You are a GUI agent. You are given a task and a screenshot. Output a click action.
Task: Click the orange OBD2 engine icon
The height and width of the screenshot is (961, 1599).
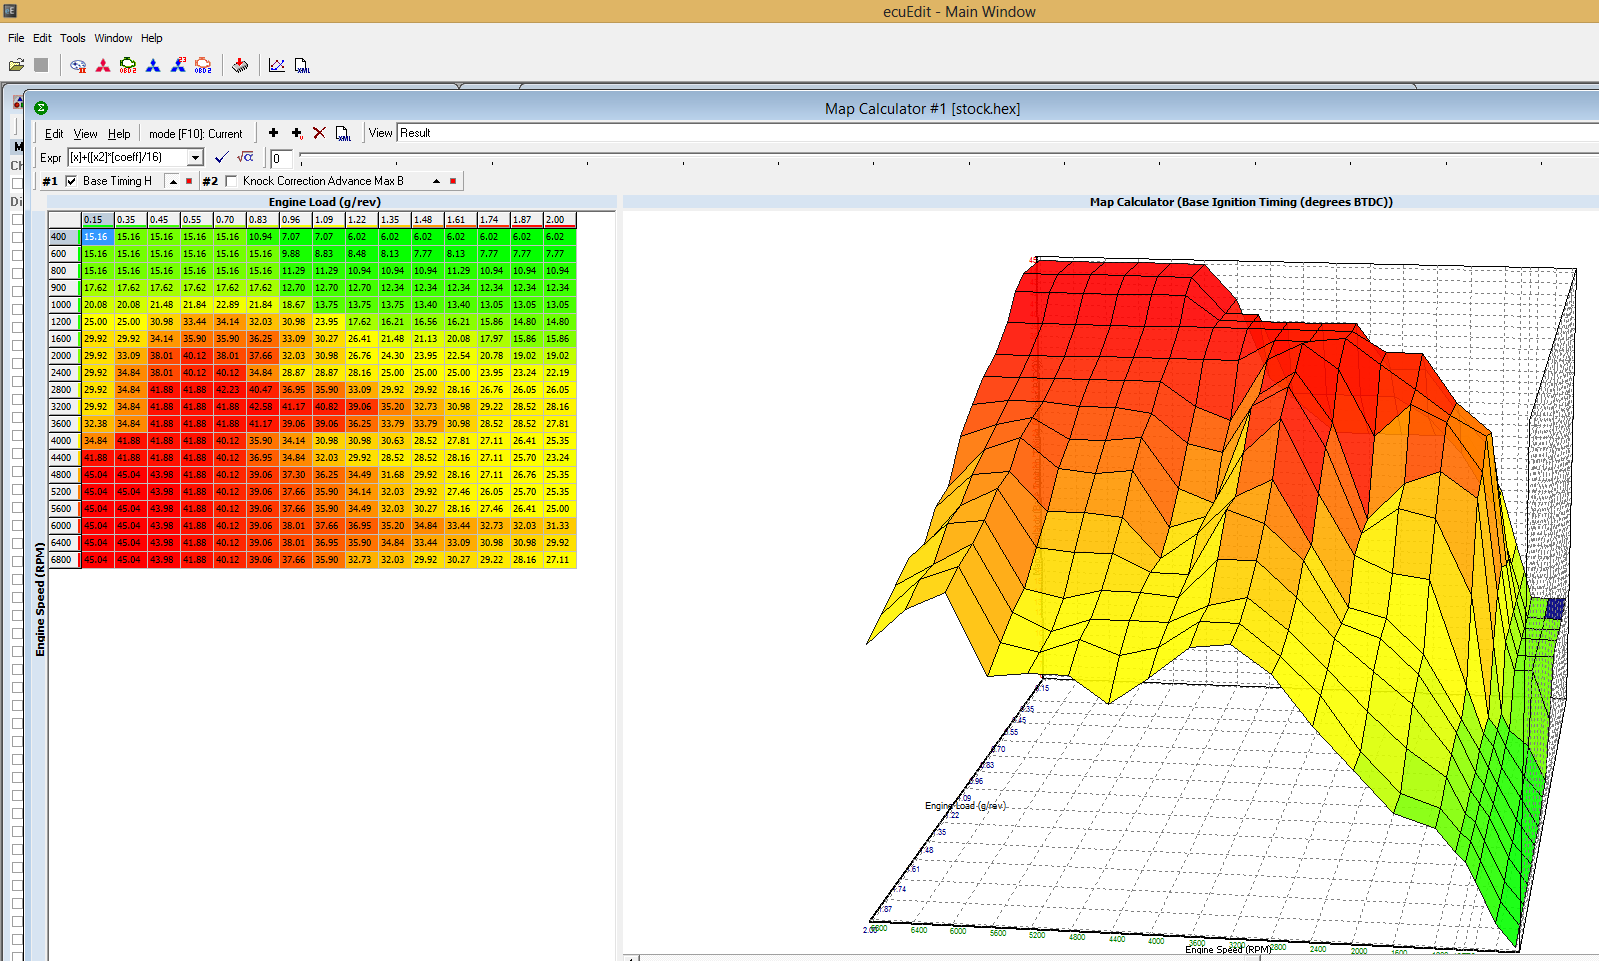click(203, 66)
